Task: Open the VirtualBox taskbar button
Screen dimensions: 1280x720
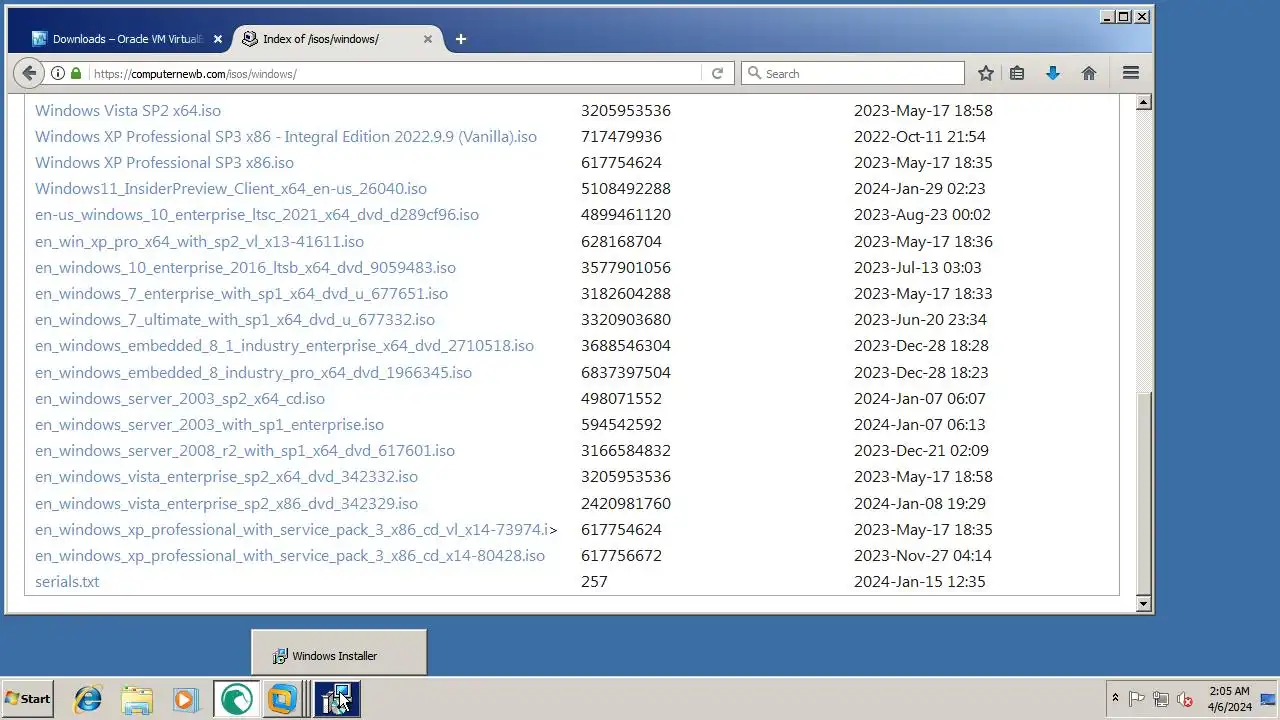Action: coord(283,699)
